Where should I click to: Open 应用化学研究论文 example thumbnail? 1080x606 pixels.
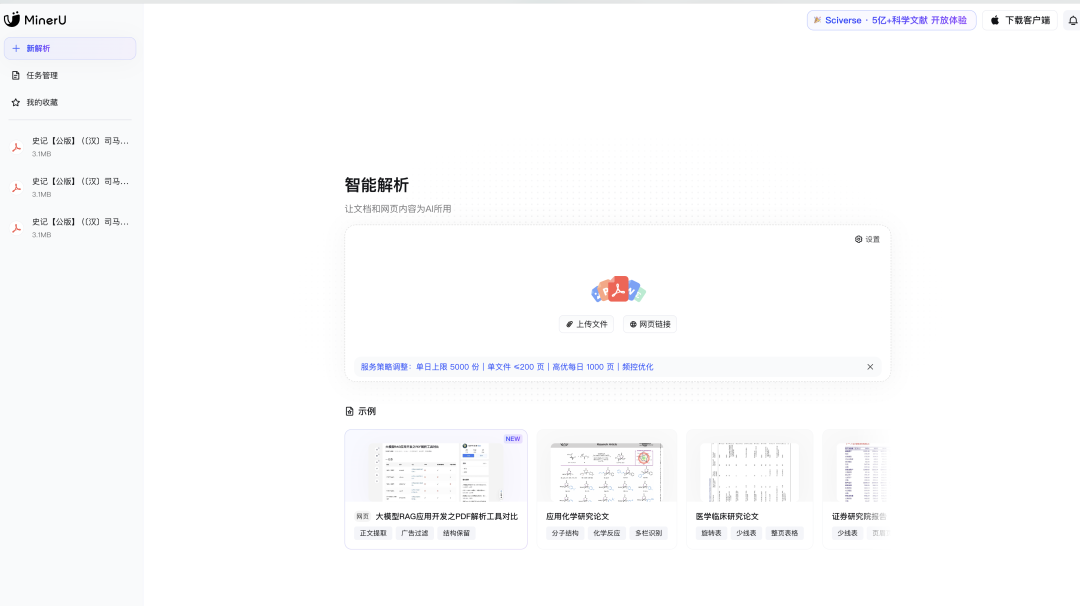click(x=606, y=472)
